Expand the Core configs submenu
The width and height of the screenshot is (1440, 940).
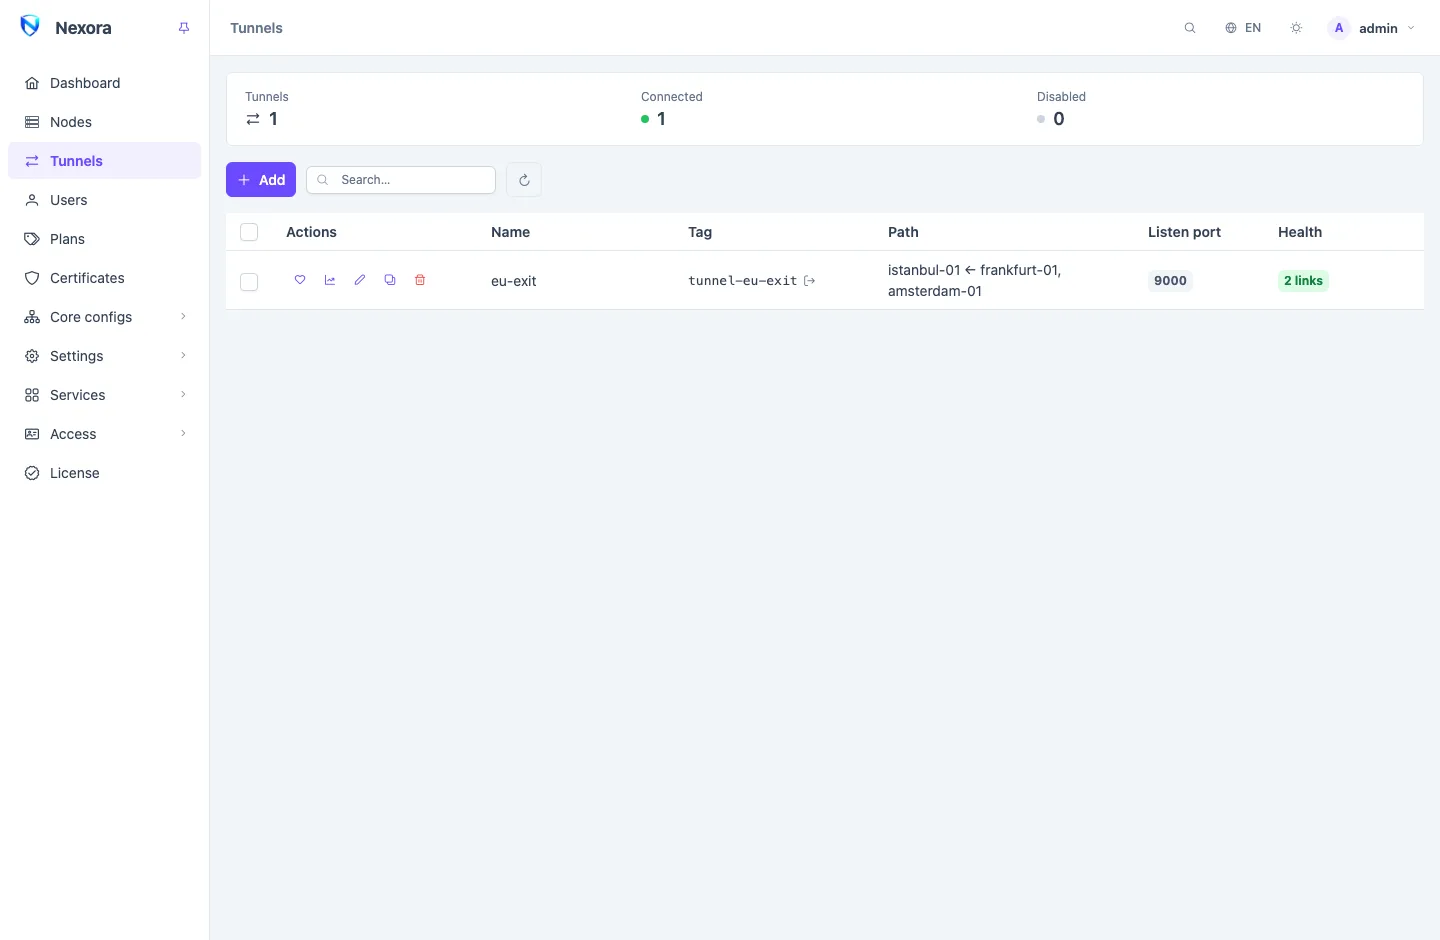tap(105, 317)
